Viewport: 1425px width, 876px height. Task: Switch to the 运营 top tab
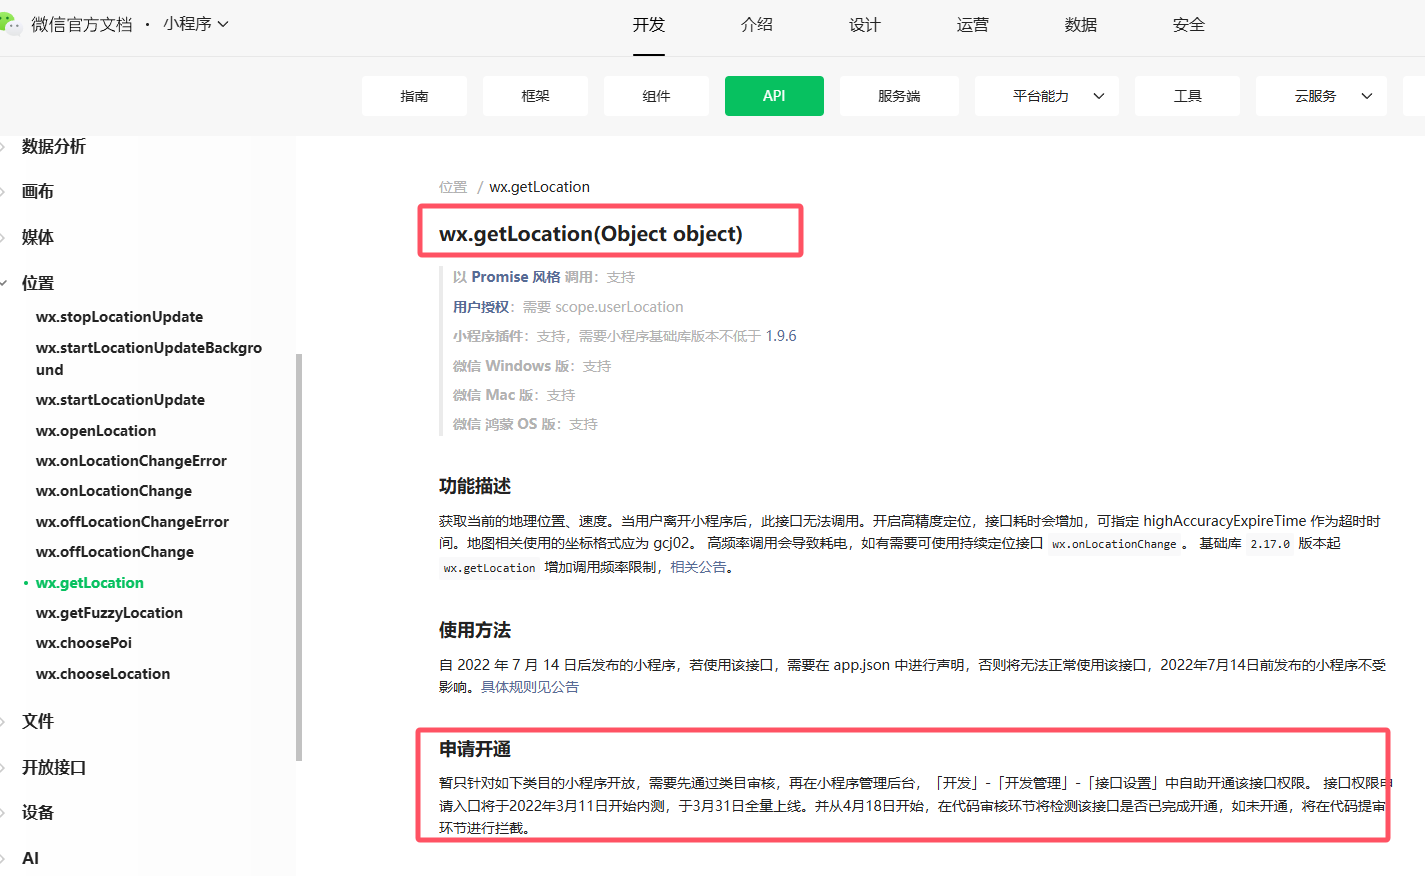[973, 25]
